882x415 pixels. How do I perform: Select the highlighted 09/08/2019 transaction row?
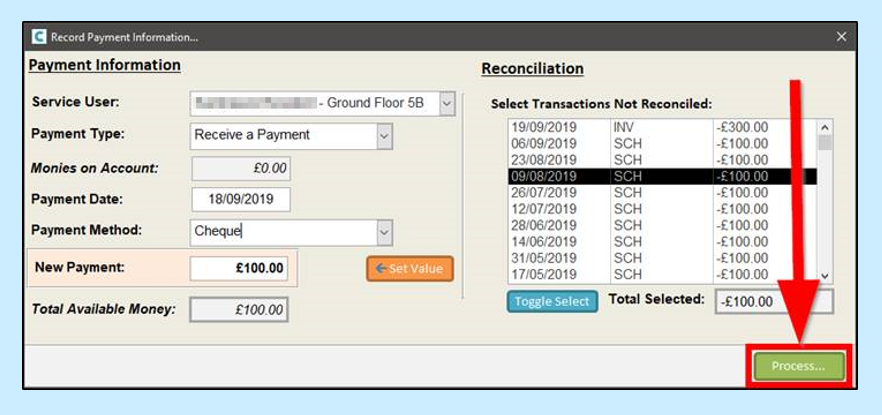pyautogui.click(x=662, y=177)
